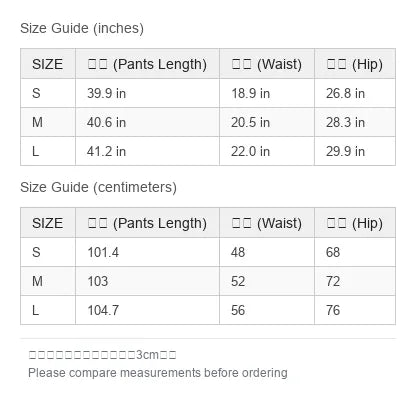This screenshot has height=414, width=415.
Task: Click the 103 pants length cell
Action: click(x=147, y=281)
